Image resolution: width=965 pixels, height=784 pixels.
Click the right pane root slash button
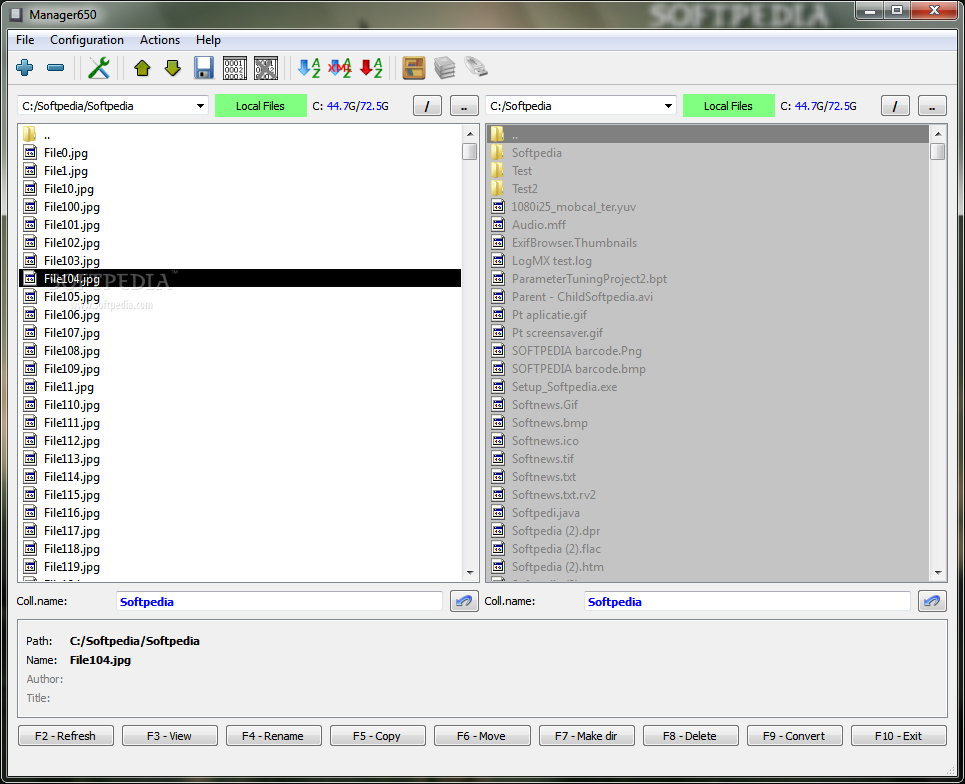click(x=895, y=106)
